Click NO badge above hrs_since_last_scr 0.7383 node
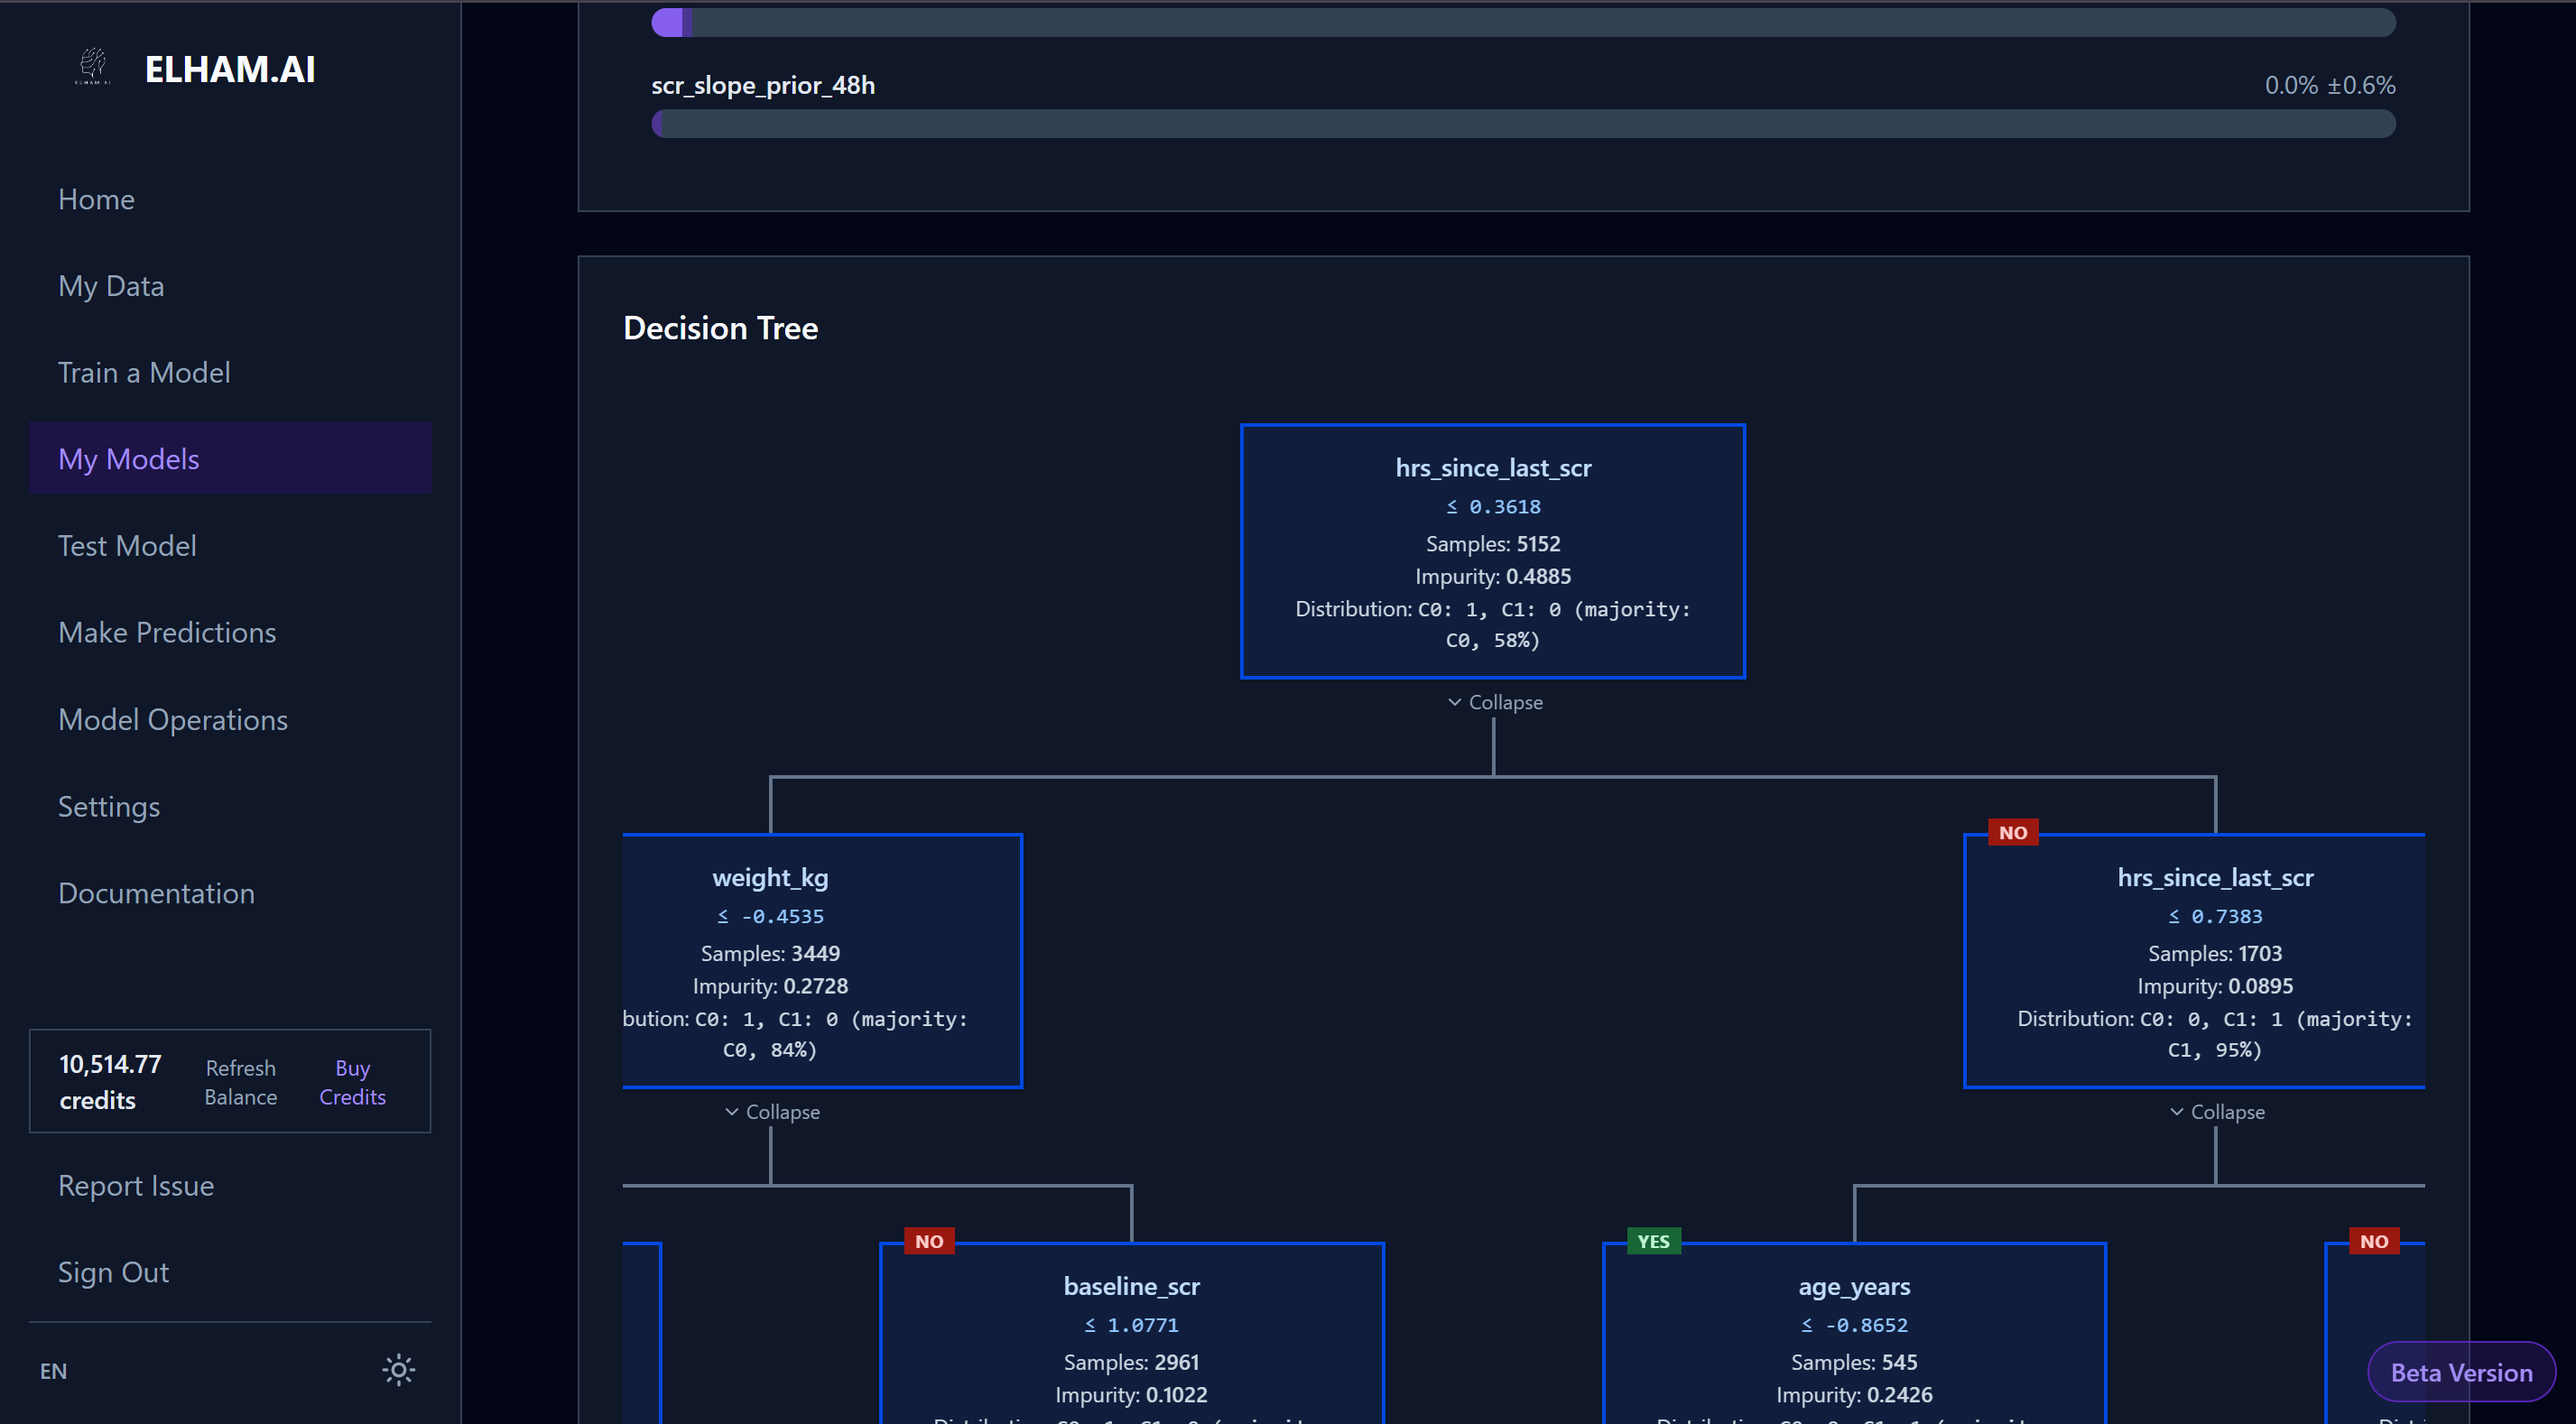 [x=2013, y=832]
